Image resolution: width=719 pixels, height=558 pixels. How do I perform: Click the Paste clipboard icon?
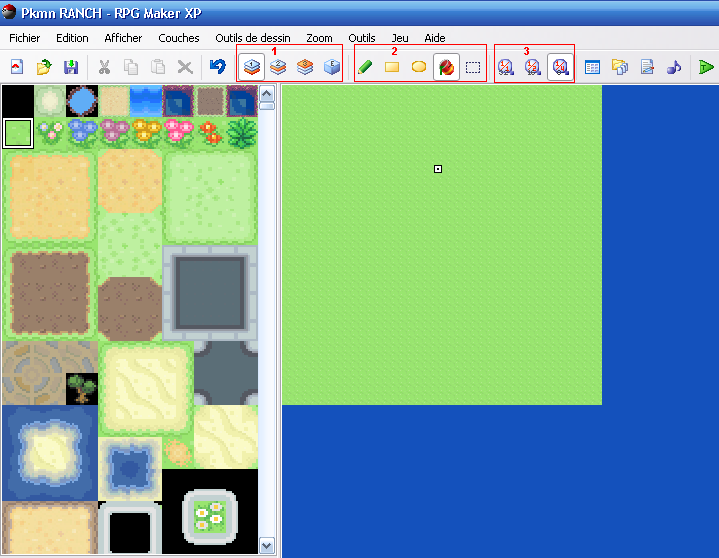(x=158, y=67)
